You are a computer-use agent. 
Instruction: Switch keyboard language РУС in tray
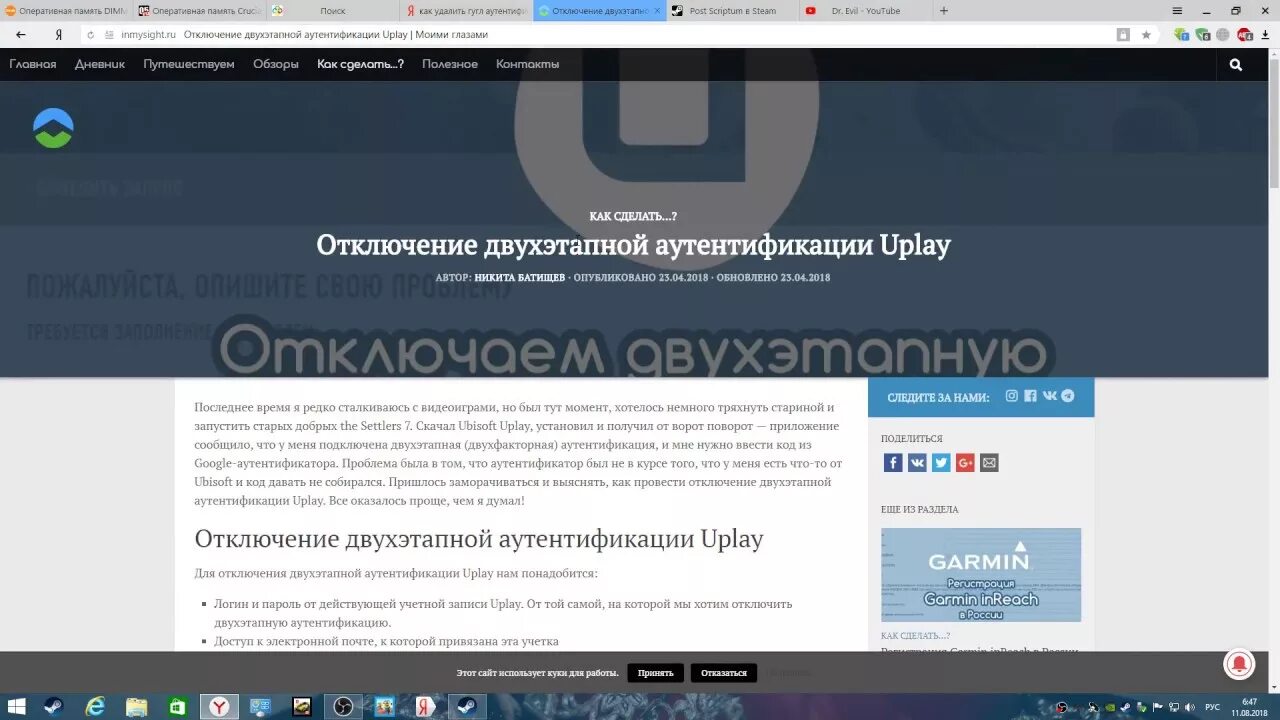[1212, 707]
